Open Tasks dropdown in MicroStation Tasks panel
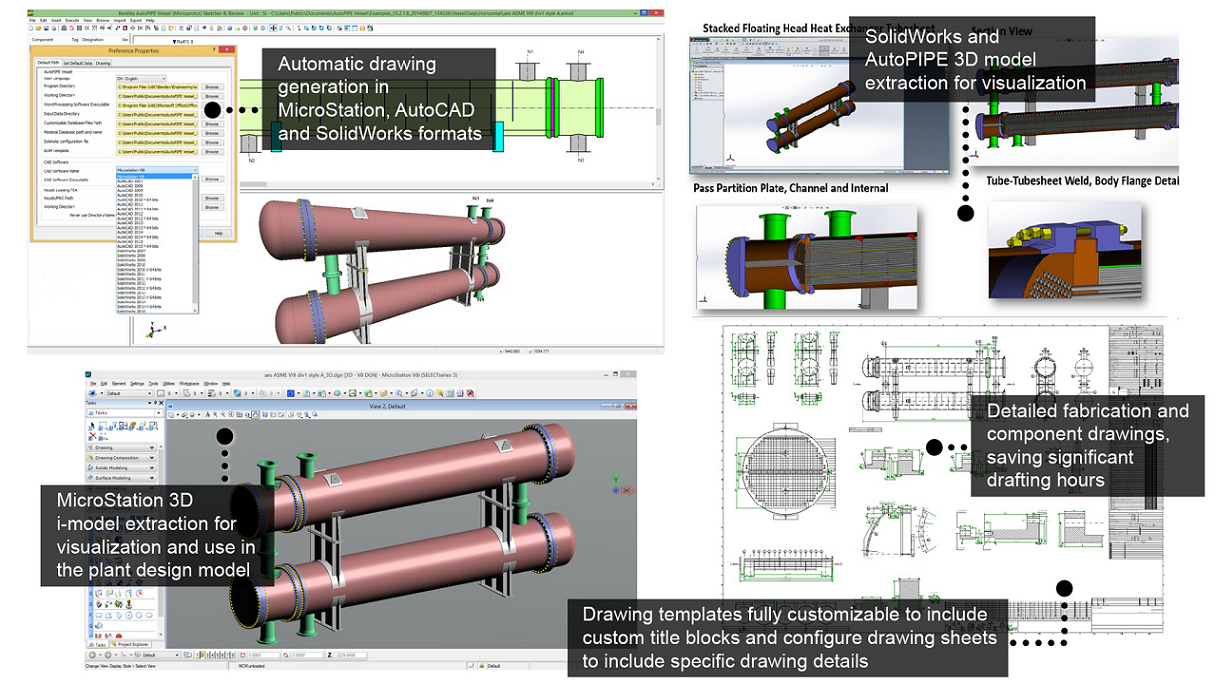 click(x=124, y=413)
